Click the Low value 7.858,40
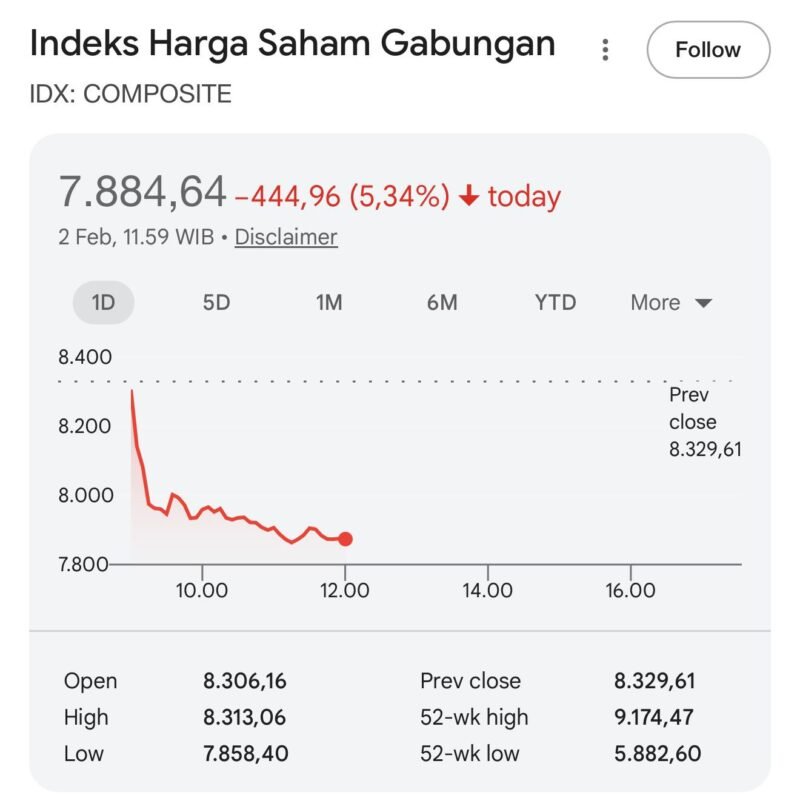 (245, 753)
